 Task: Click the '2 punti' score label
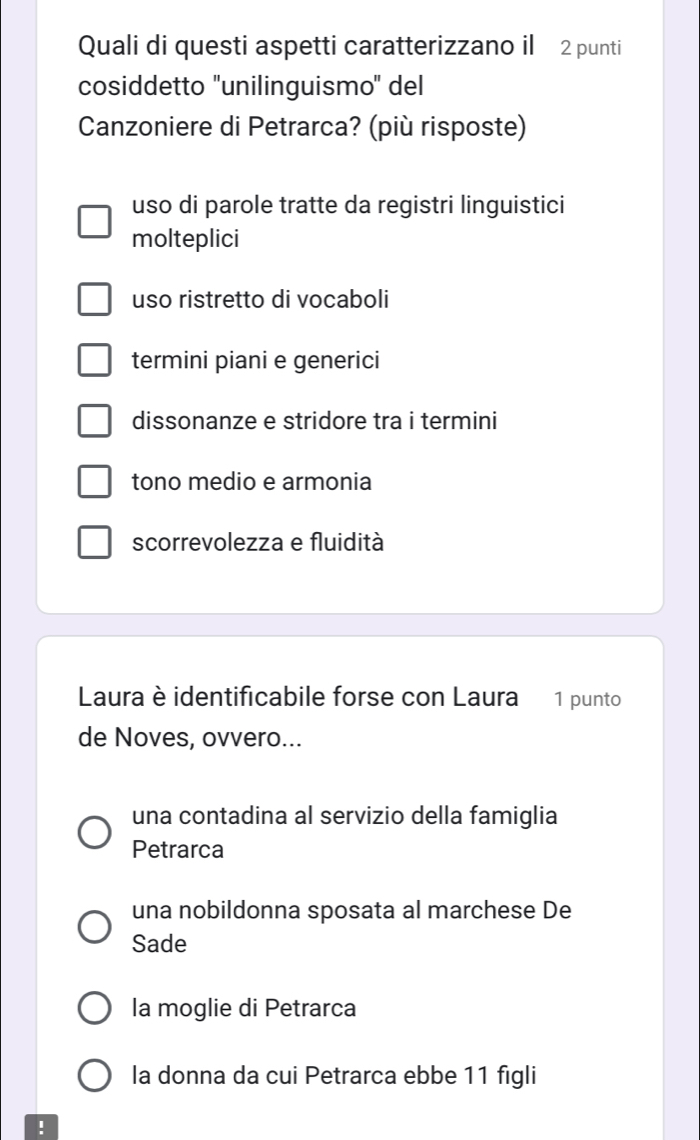[591, 48]
